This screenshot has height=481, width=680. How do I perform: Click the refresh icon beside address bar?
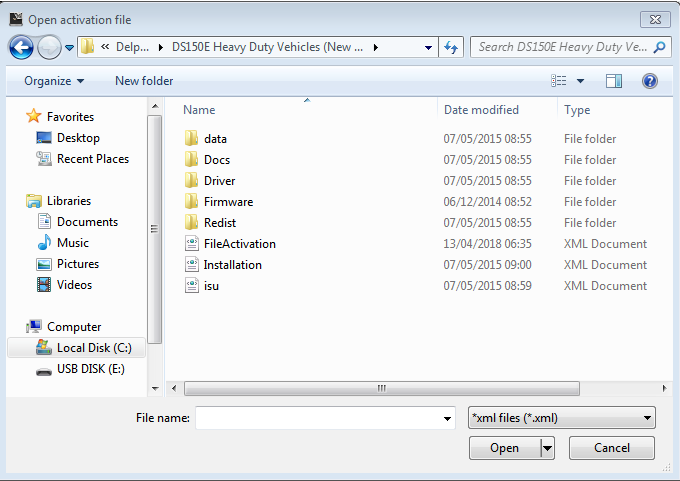click(x=451, y=47)
